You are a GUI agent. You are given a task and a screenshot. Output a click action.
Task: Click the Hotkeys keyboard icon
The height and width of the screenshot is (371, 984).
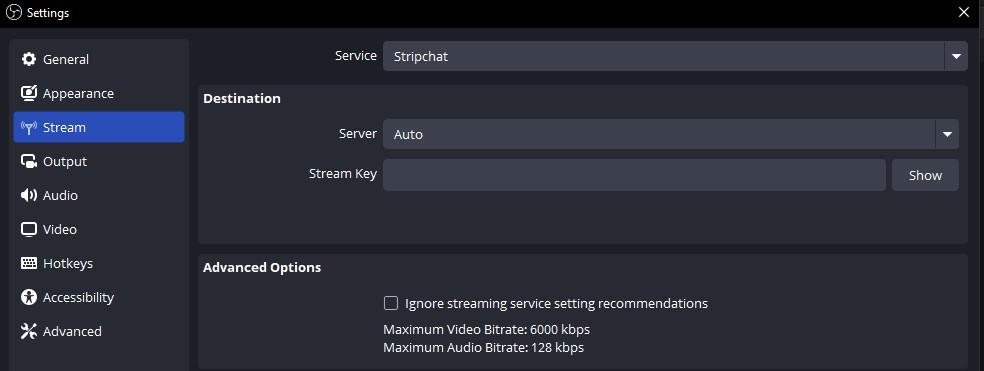[29, 263]
